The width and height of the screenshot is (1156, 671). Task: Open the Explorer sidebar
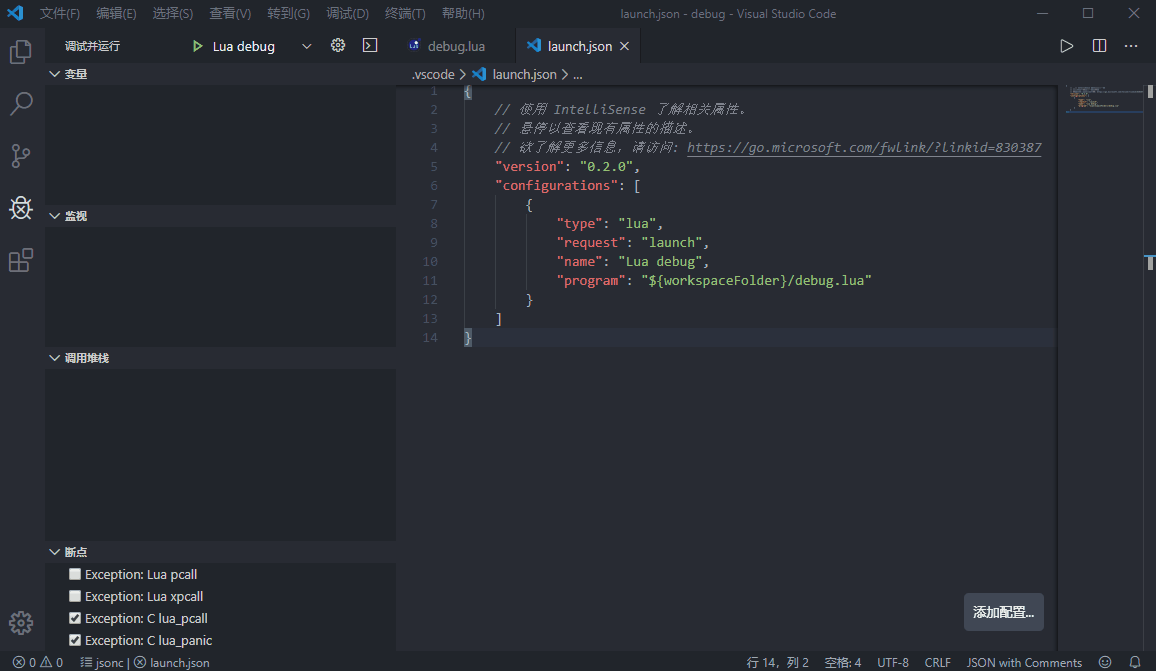[21, 53]
